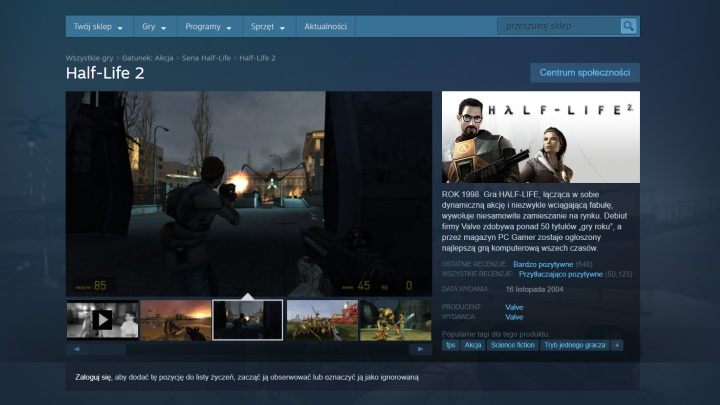The image size is (720, 405).
Task: Open Bardzo pozytywne recent reviews link
Action: pyautogui.click(x=543, y=264)
